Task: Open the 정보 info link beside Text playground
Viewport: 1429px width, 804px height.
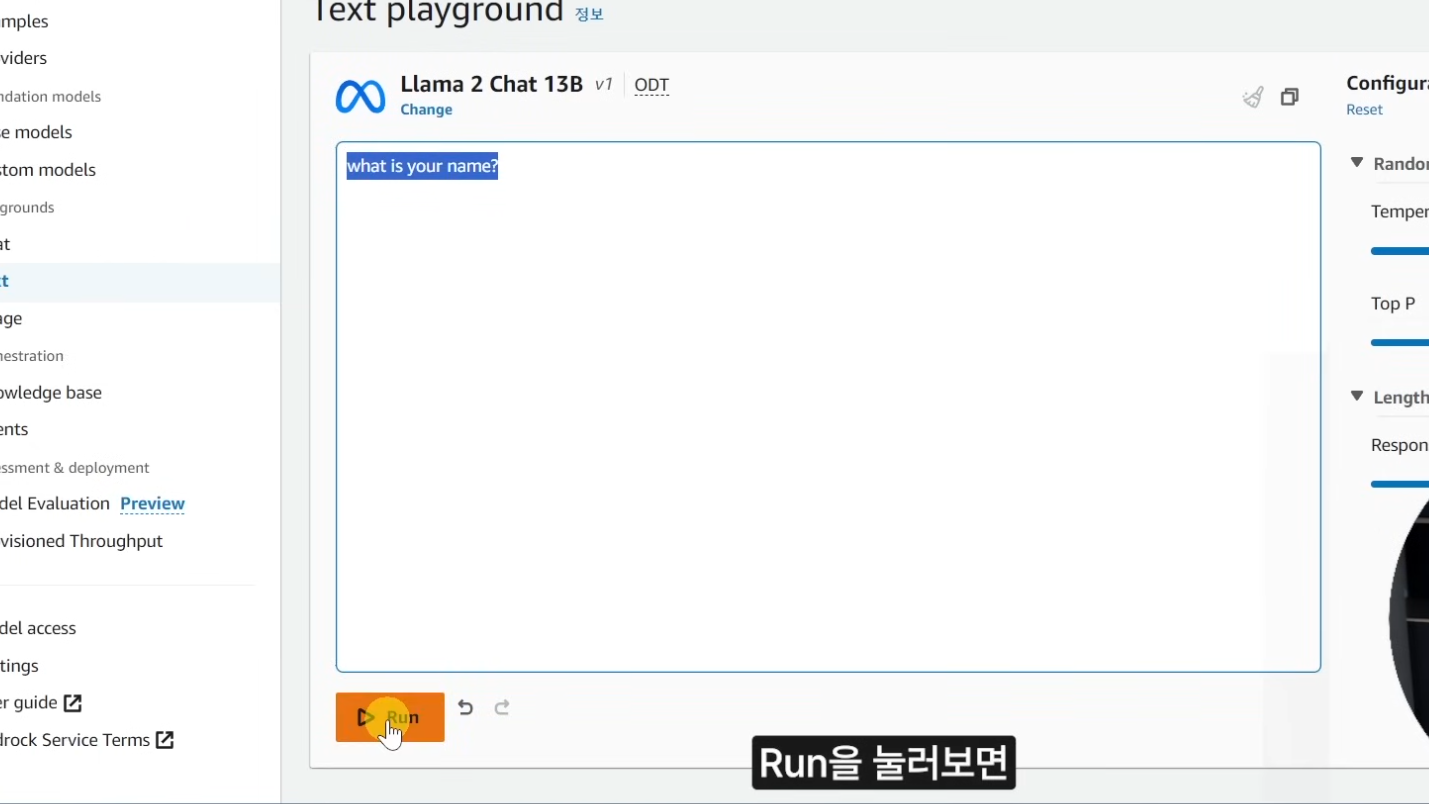Action: (x=589, y=14)
